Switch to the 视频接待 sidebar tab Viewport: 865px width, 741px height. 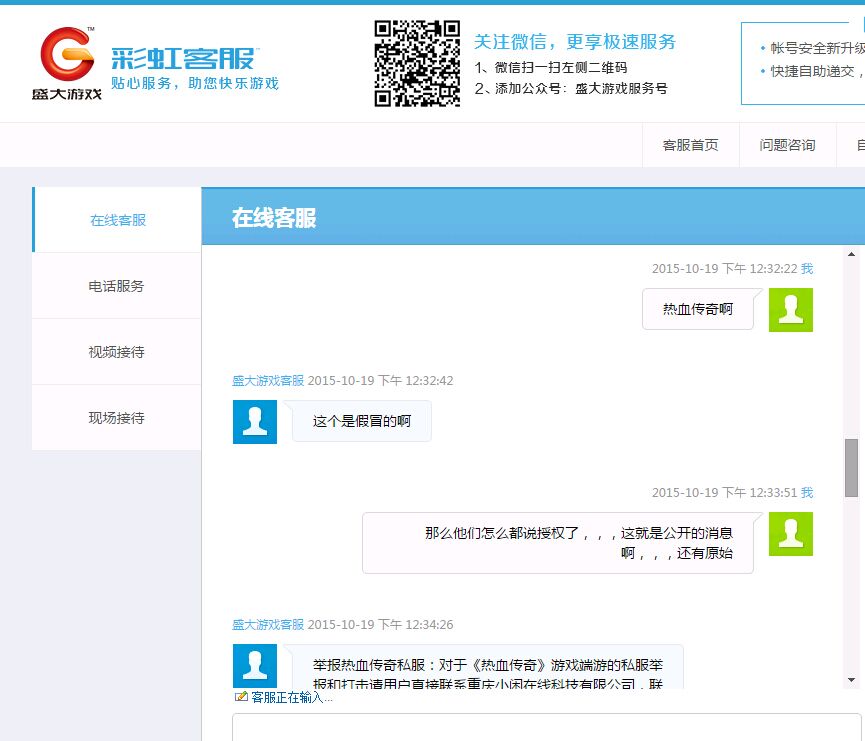click(117, 352)
